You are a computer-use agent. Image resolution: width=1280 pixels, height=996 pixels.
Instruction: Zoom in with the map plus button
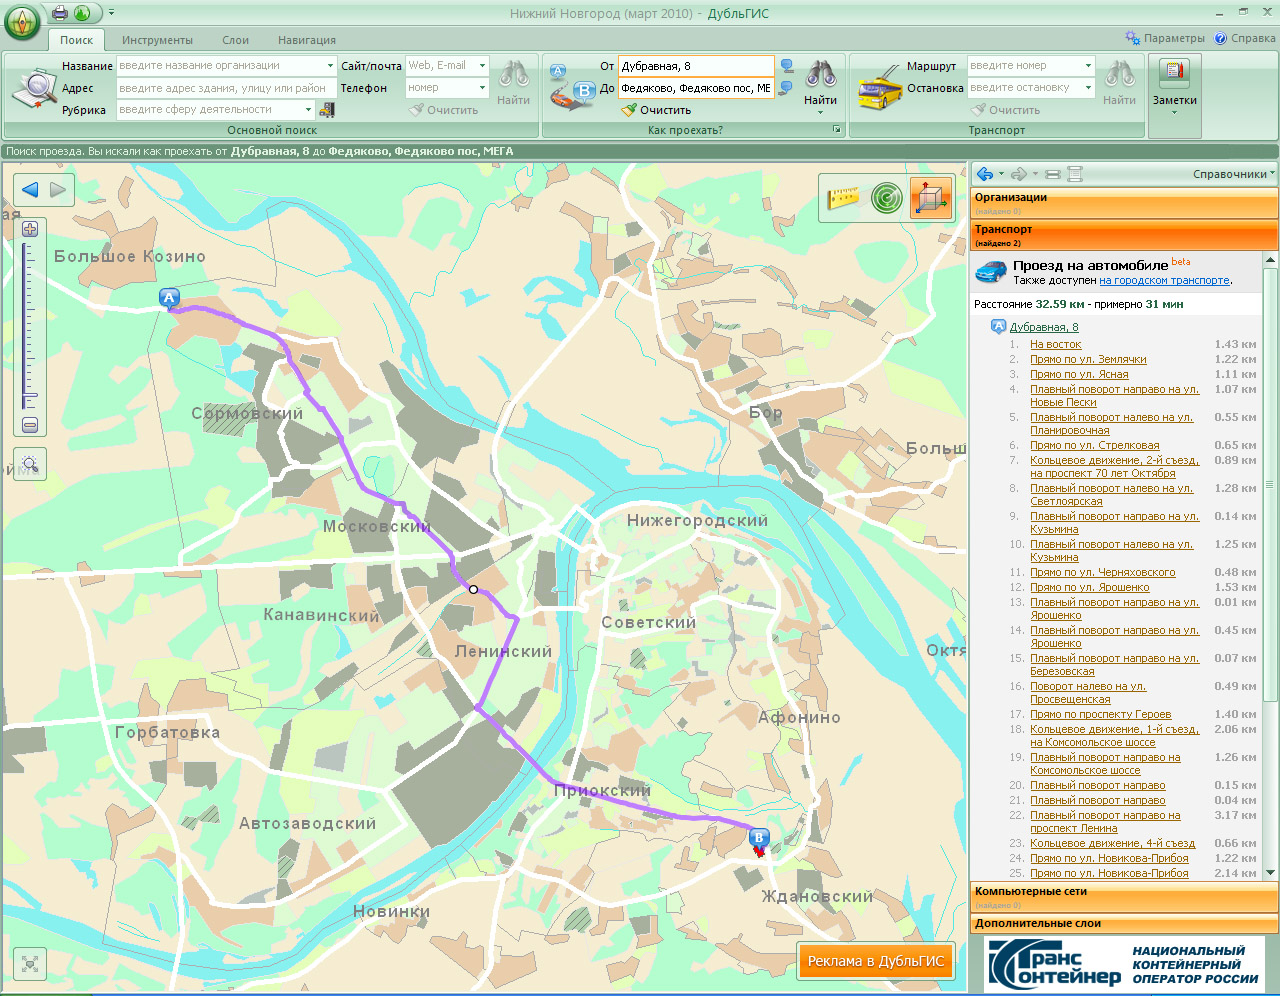tap(30, 229)
